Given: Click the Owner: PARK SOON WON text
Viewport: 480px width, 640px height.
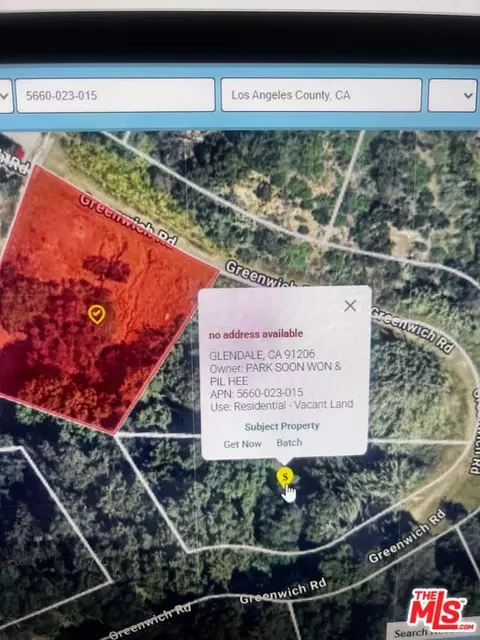Looking at the screenshot, I should click(275, 367).
